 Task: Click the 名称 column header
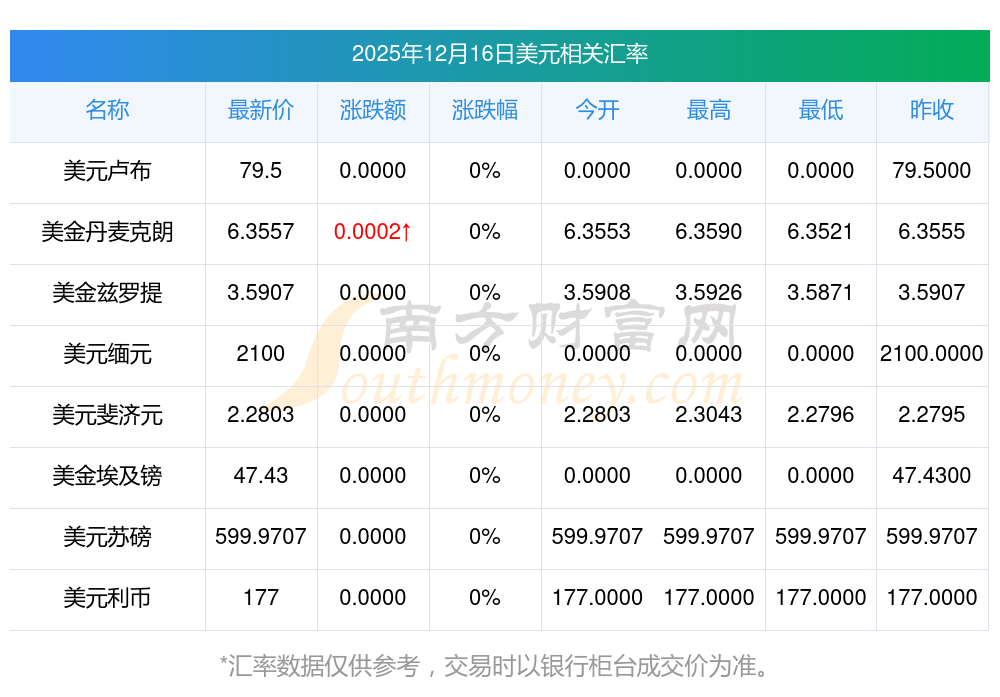pos(107,110)
